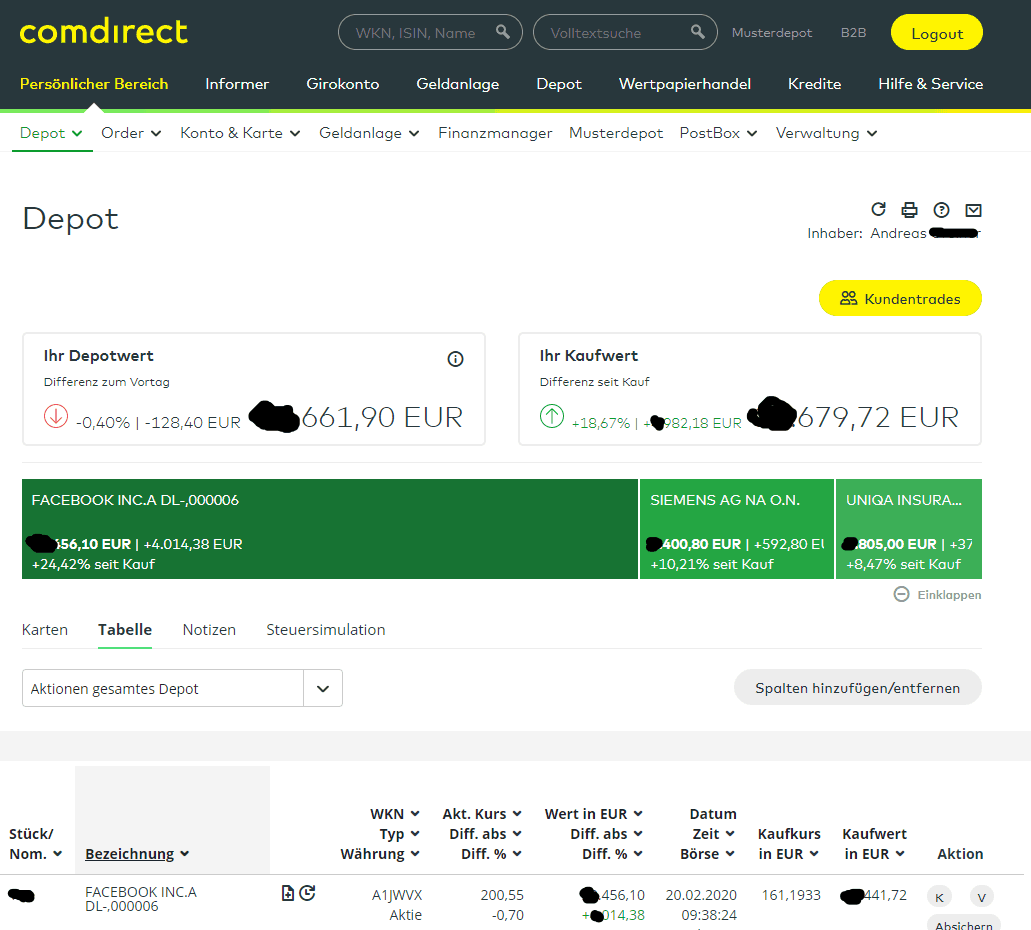Screen dimensions: 1031x930
Task: Switch to Tabelle tab
Action: pyautogui.click(x=125, y=629)
